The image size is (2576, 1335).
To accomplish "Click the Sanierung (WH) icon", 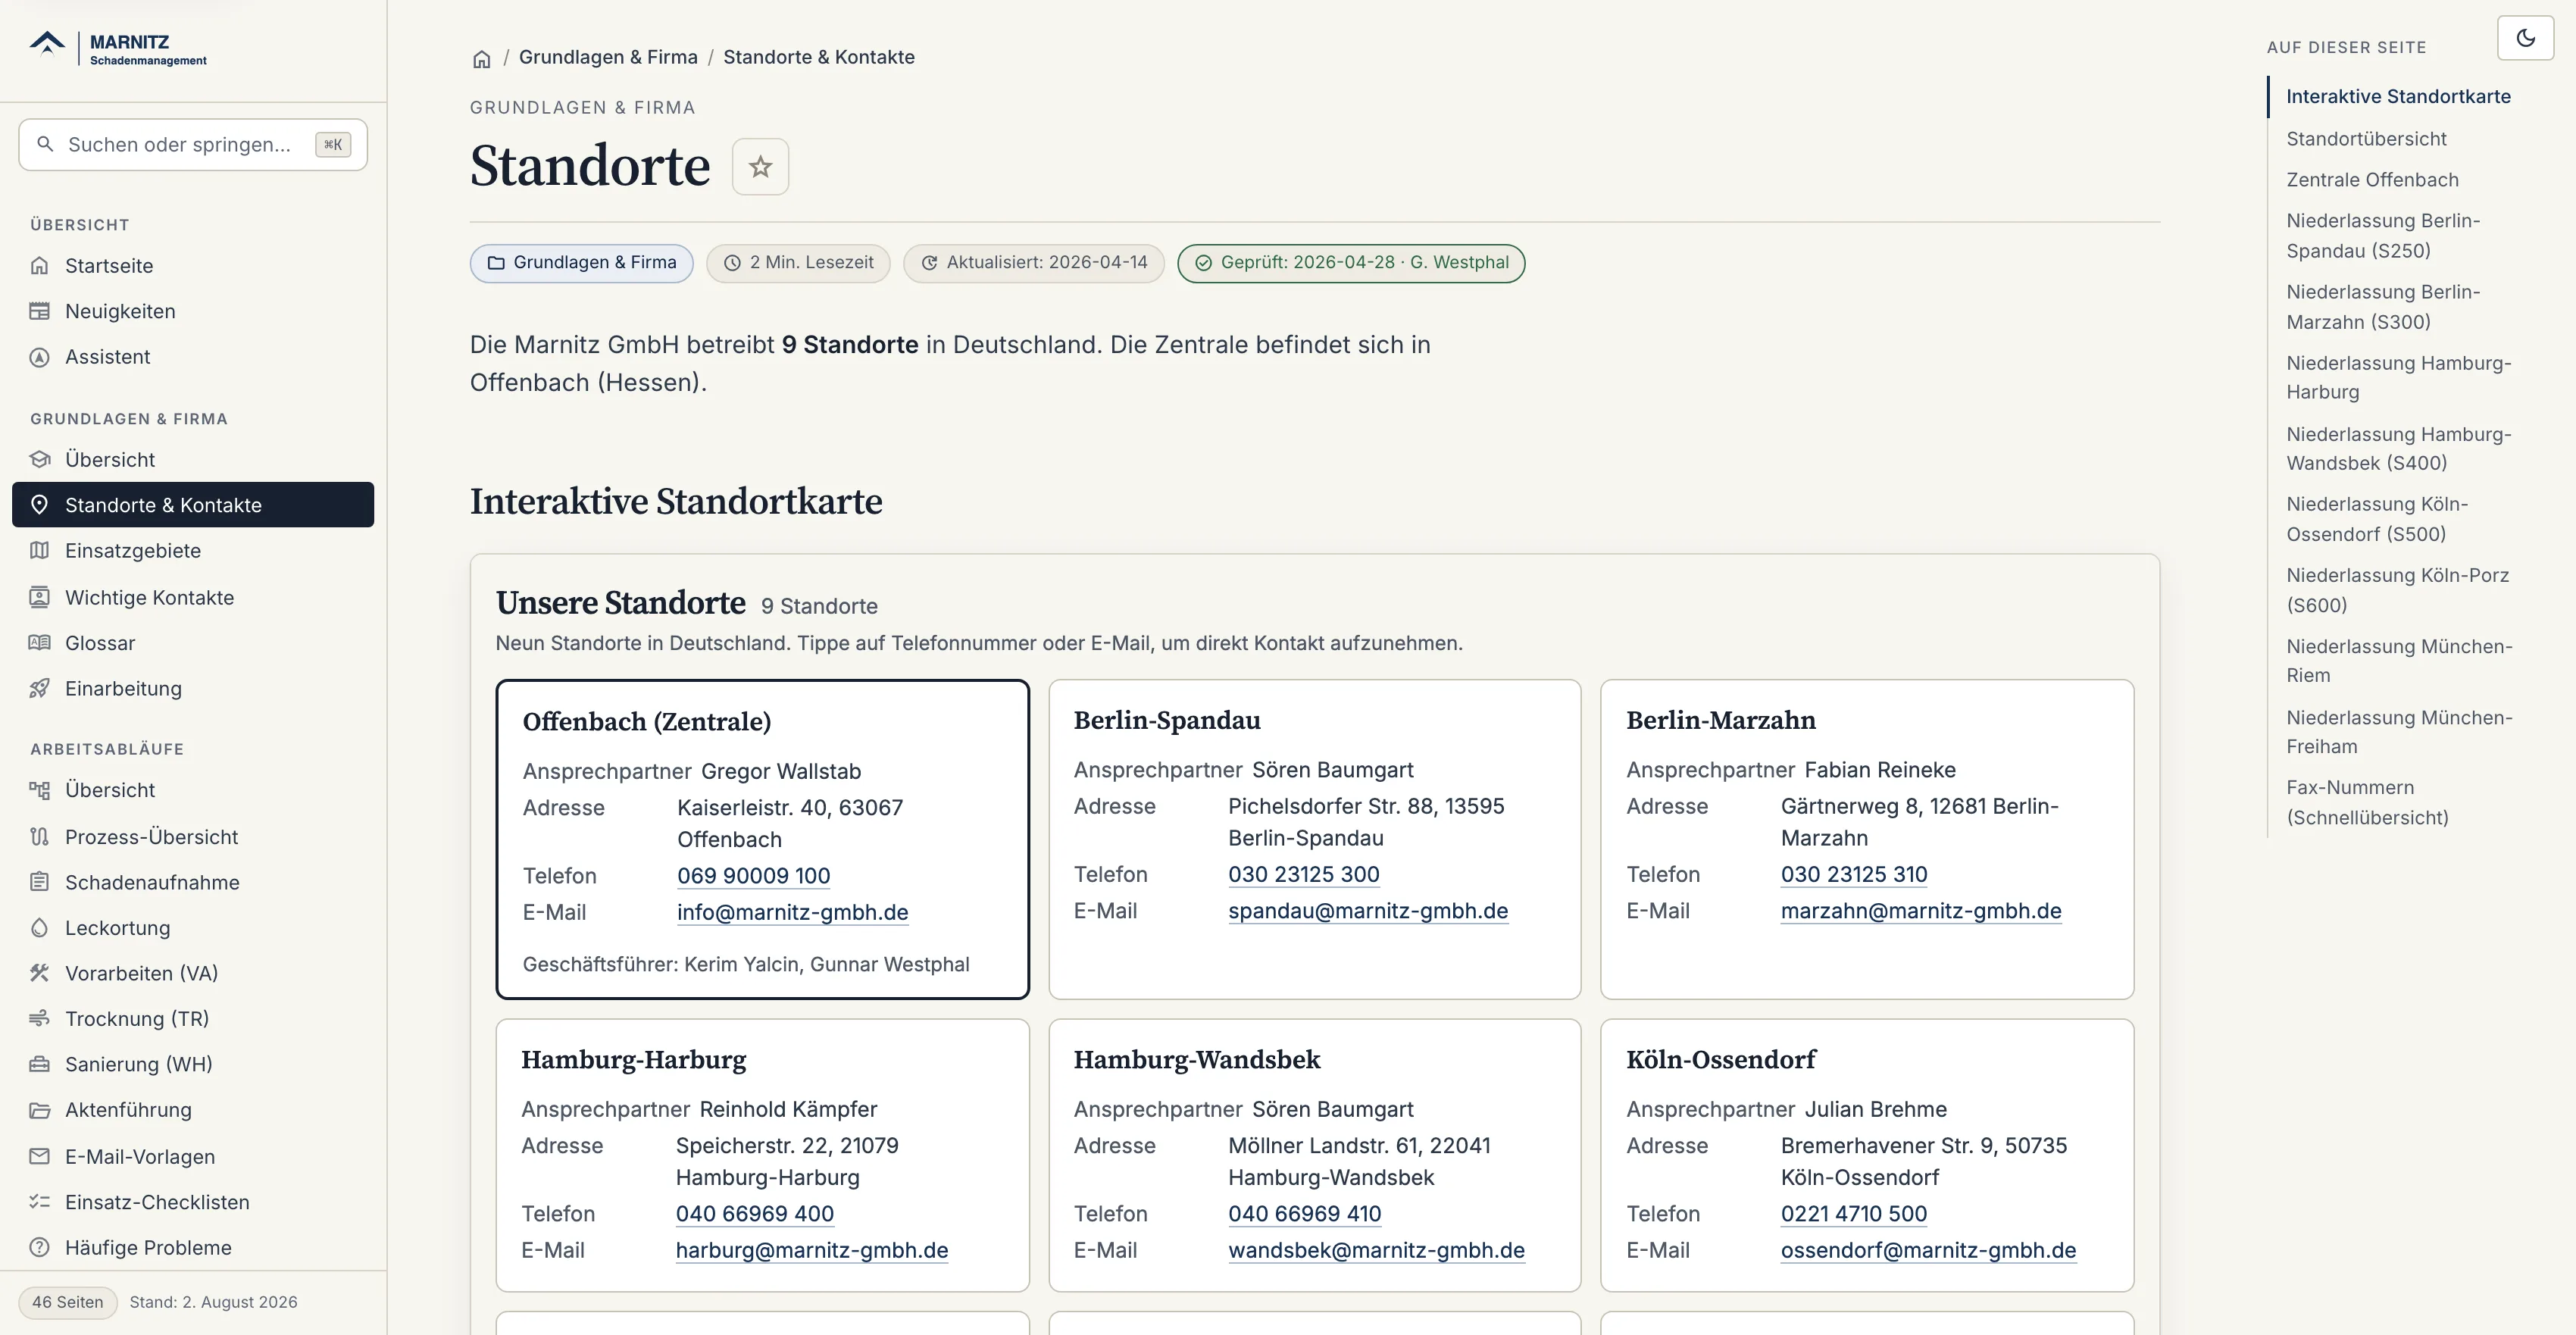I will [x=40, y=1064].
